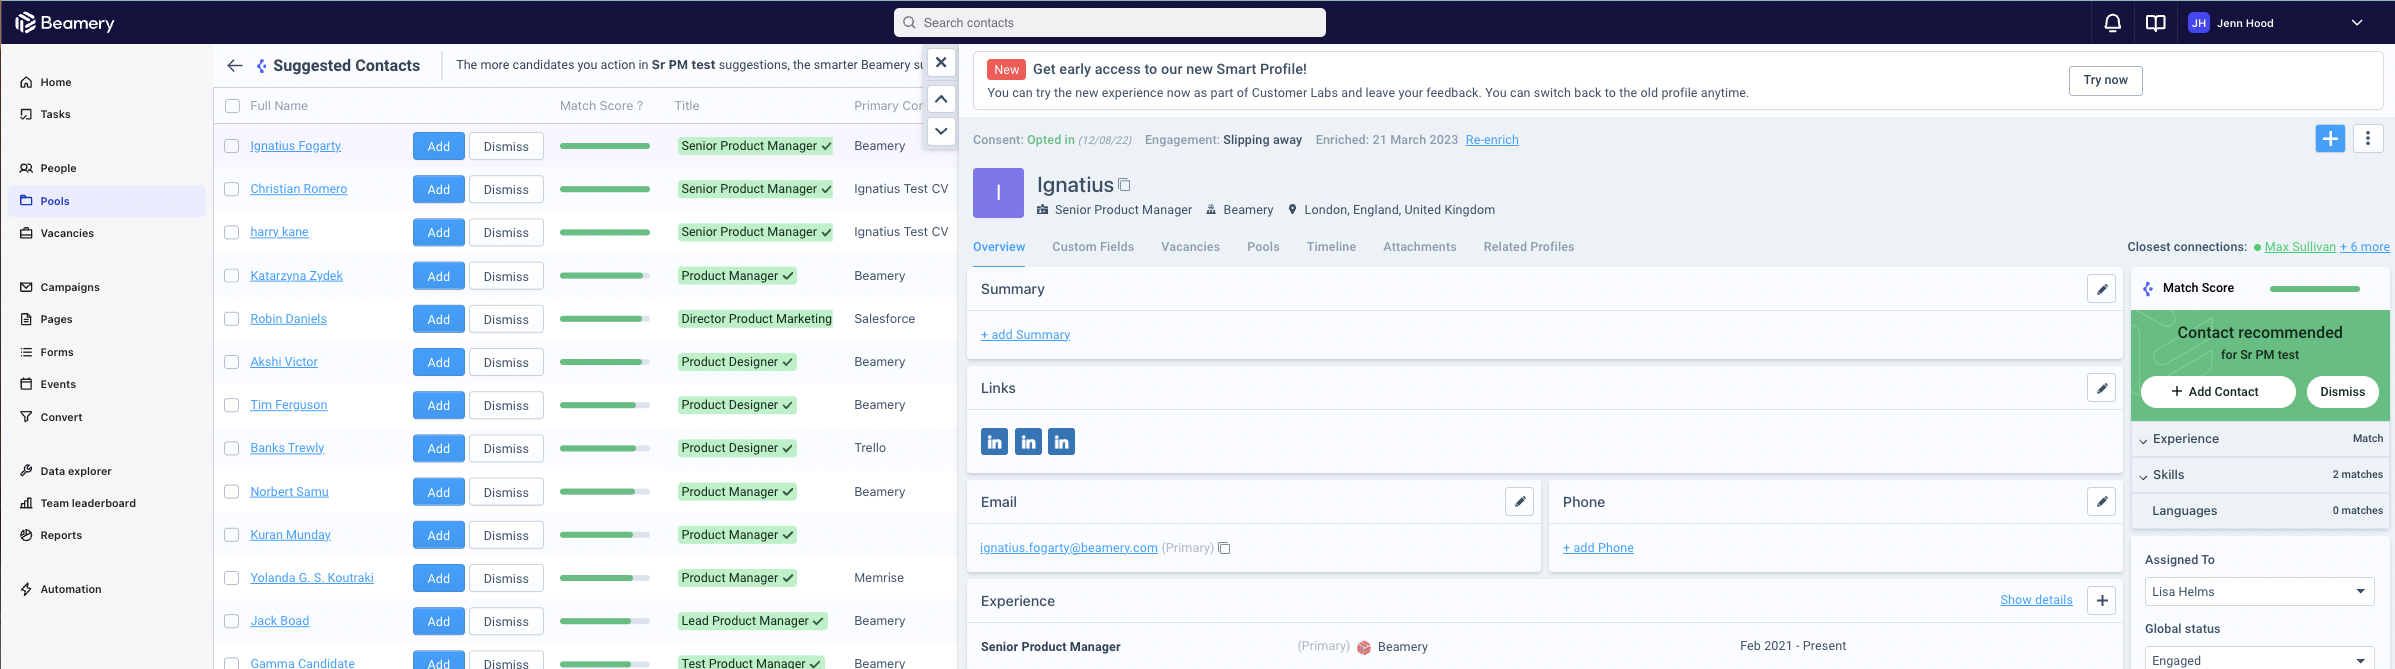Image resolution: width=2395 pixels, height=669 pixels.
Task: Click the Re-enrich link
Action: click(x=1492, y=140)
